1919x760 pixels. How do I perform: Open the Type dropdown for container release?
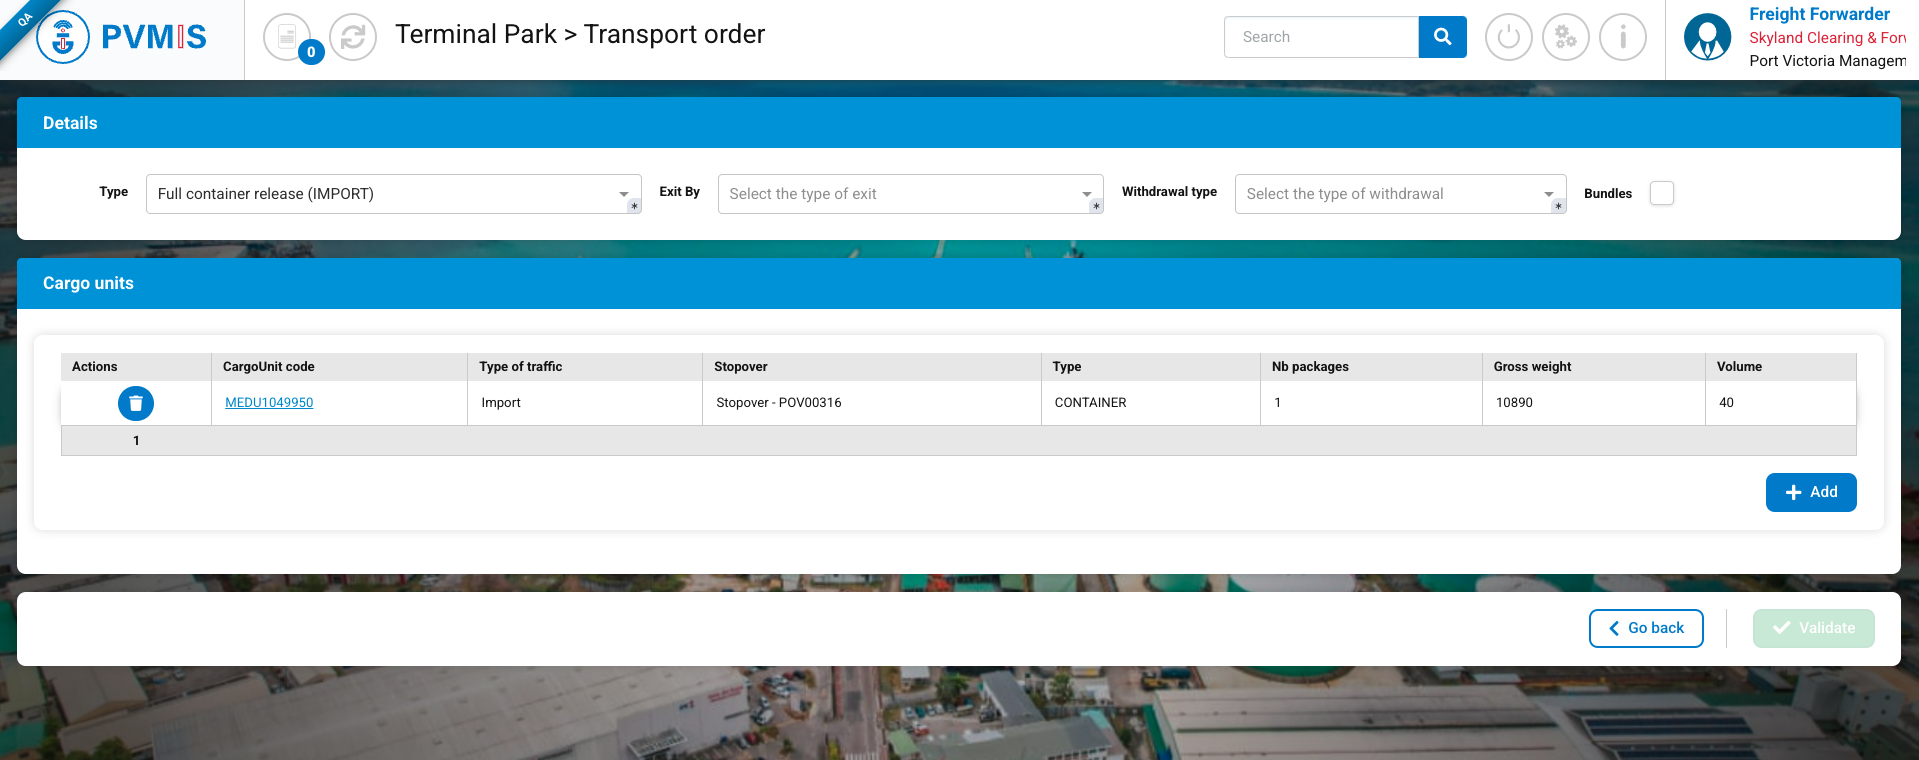[x=393, y=194]
